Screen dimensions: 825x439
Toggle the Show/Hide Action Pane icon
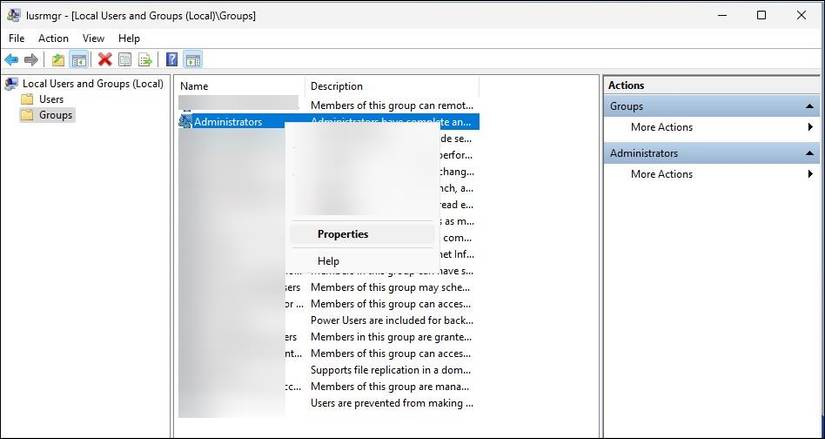point(193,59)
